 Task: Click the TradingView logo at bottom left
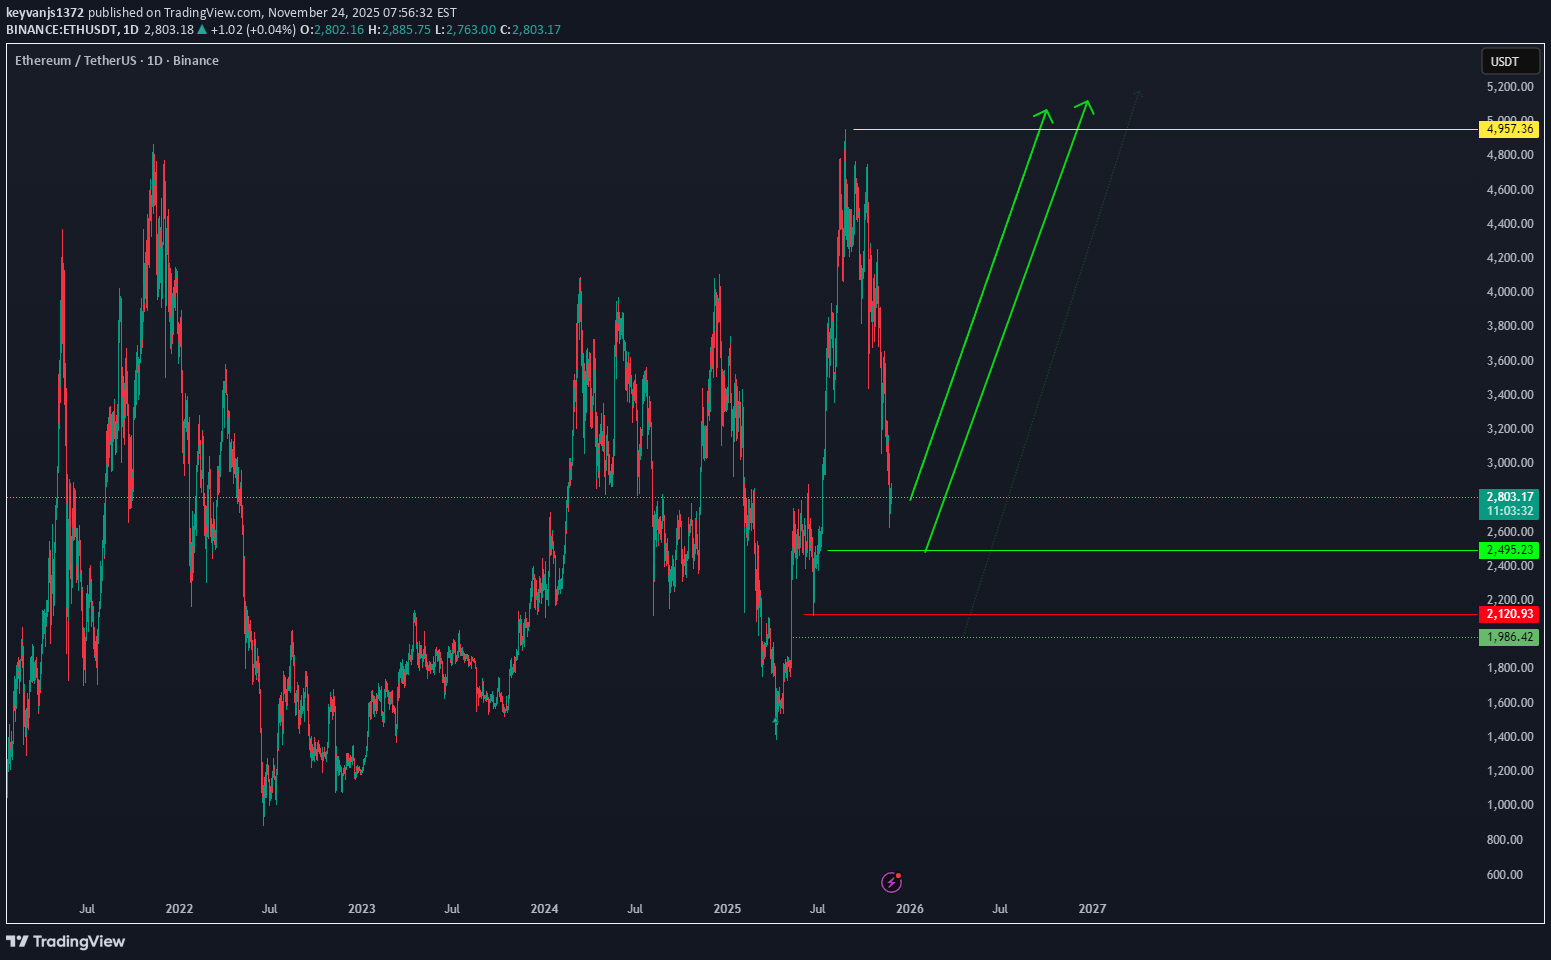[66, 942]
